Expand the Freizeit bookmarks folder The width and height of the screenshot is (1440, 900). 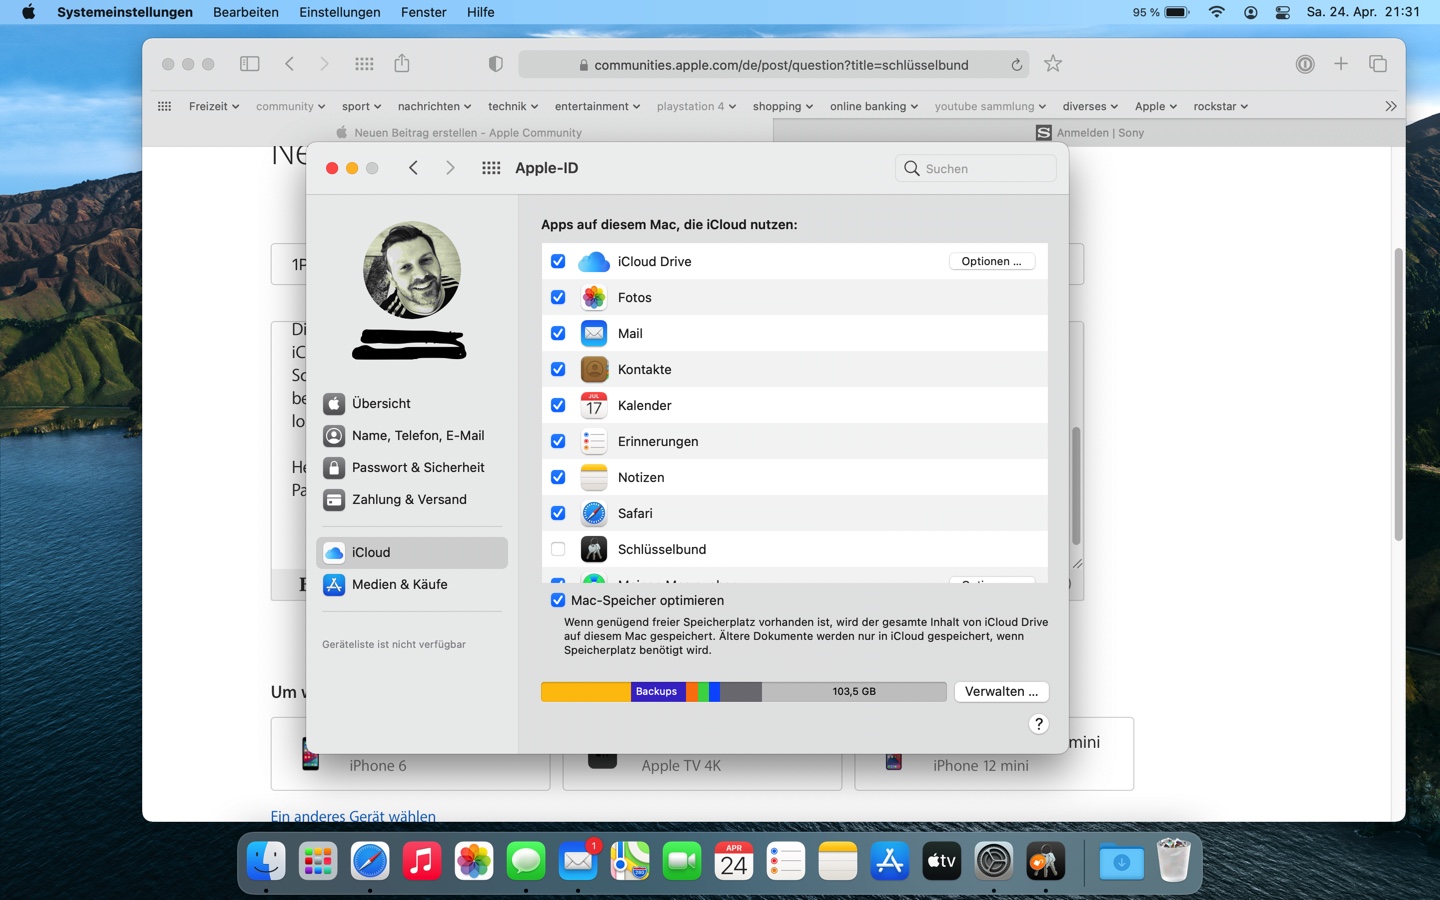coord(213,106)
